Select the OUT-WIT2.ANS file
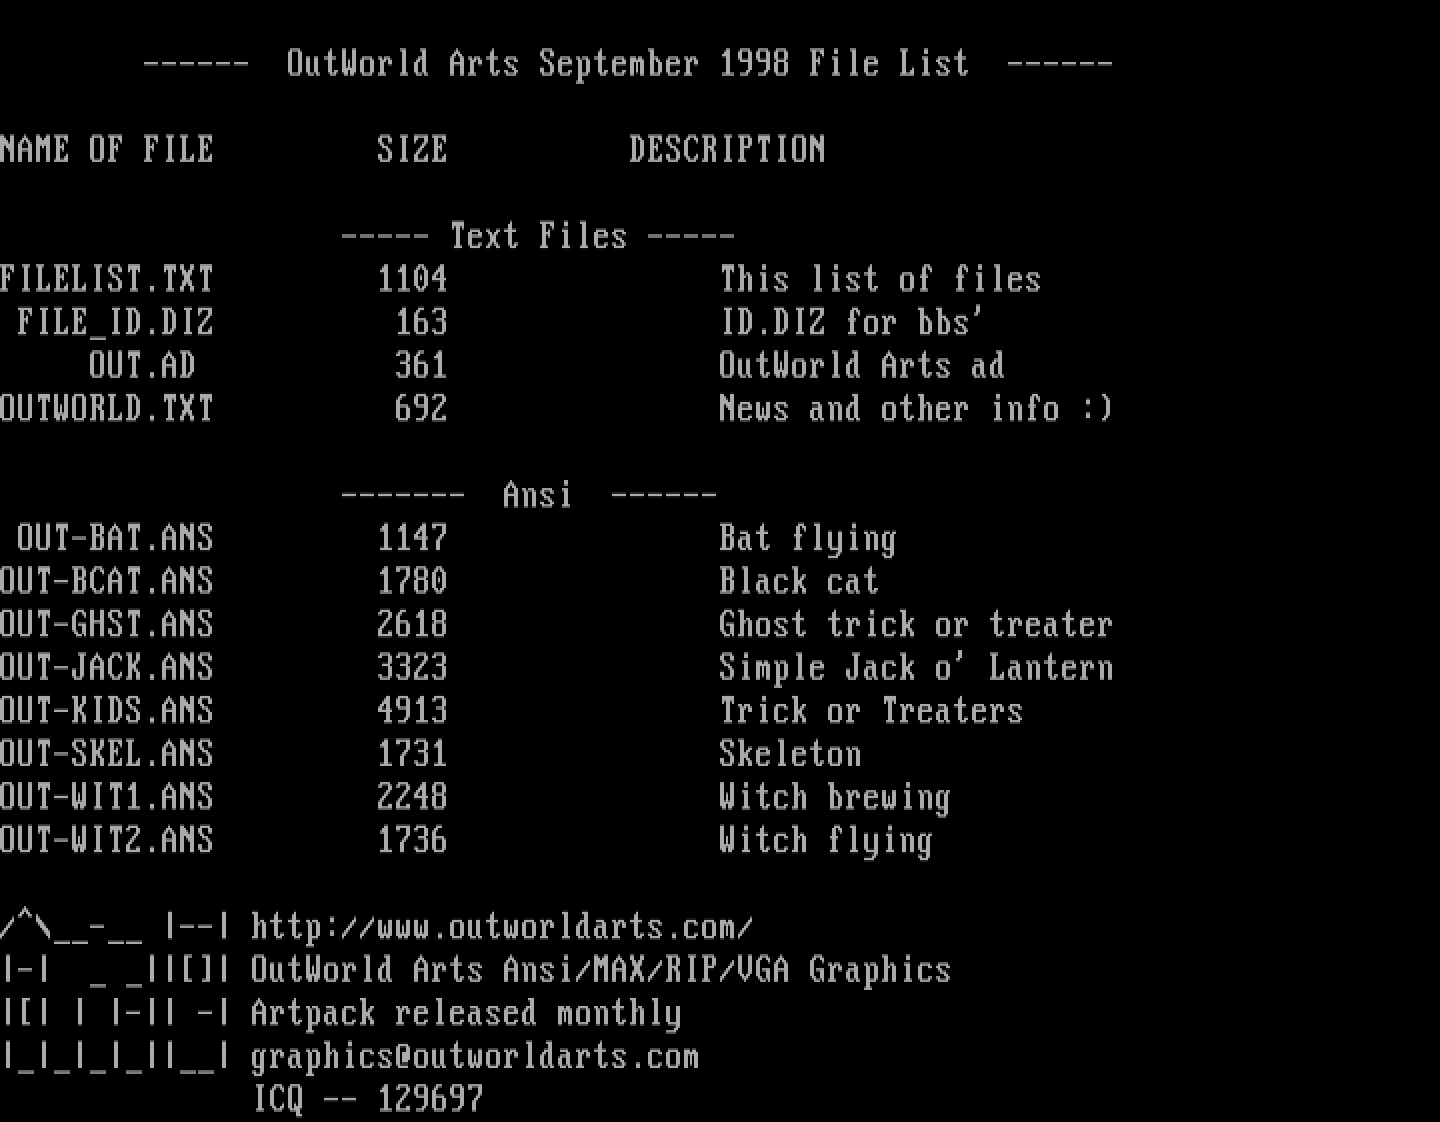Viewport: 1440px width, 1122px height. pos(107,840)
